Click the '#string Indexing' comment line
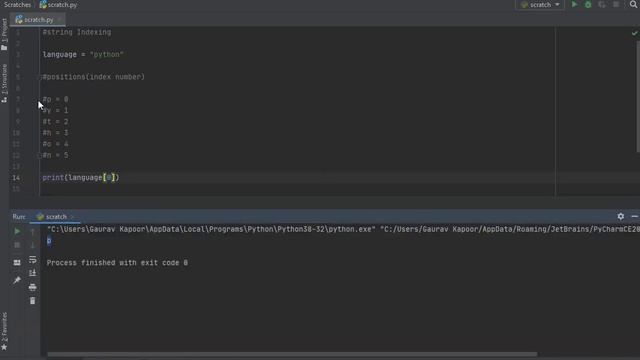The width and height of the screenshot is (640, 360). coord(77,32)
